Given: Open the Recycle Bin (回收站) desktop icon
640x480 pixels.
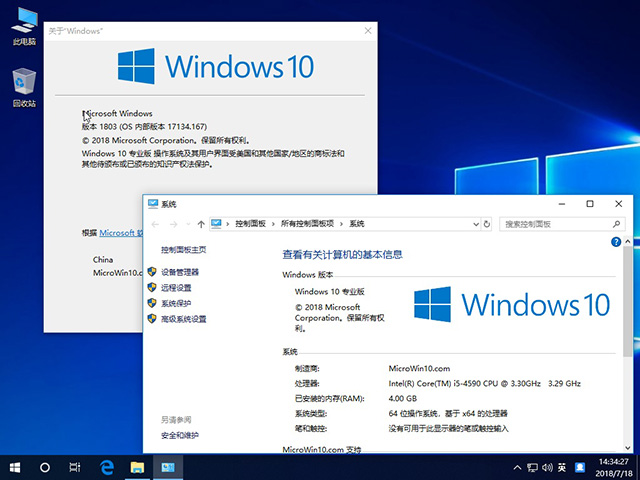Looking at the screenshot, I should tap(24, 87).
